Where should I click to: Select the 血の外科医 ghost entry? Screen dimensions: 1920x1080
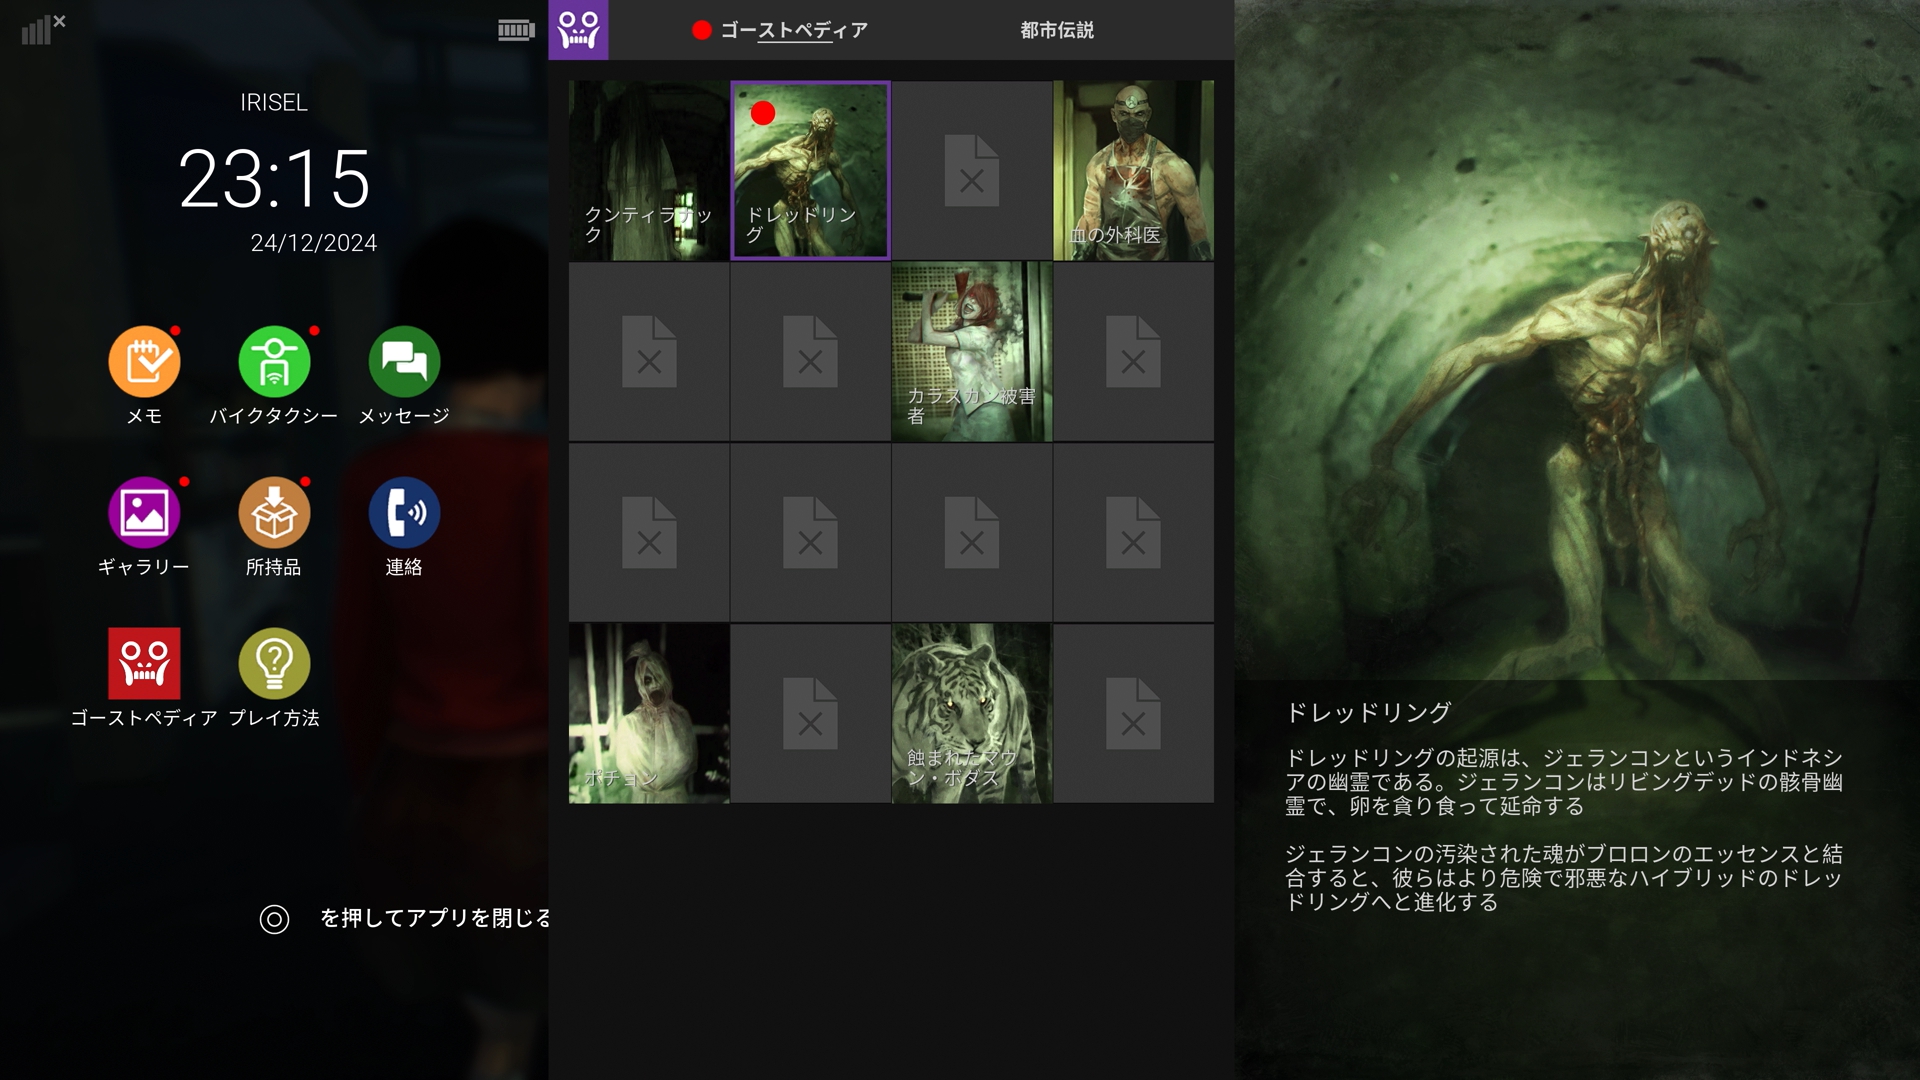tap(1133, 171)
